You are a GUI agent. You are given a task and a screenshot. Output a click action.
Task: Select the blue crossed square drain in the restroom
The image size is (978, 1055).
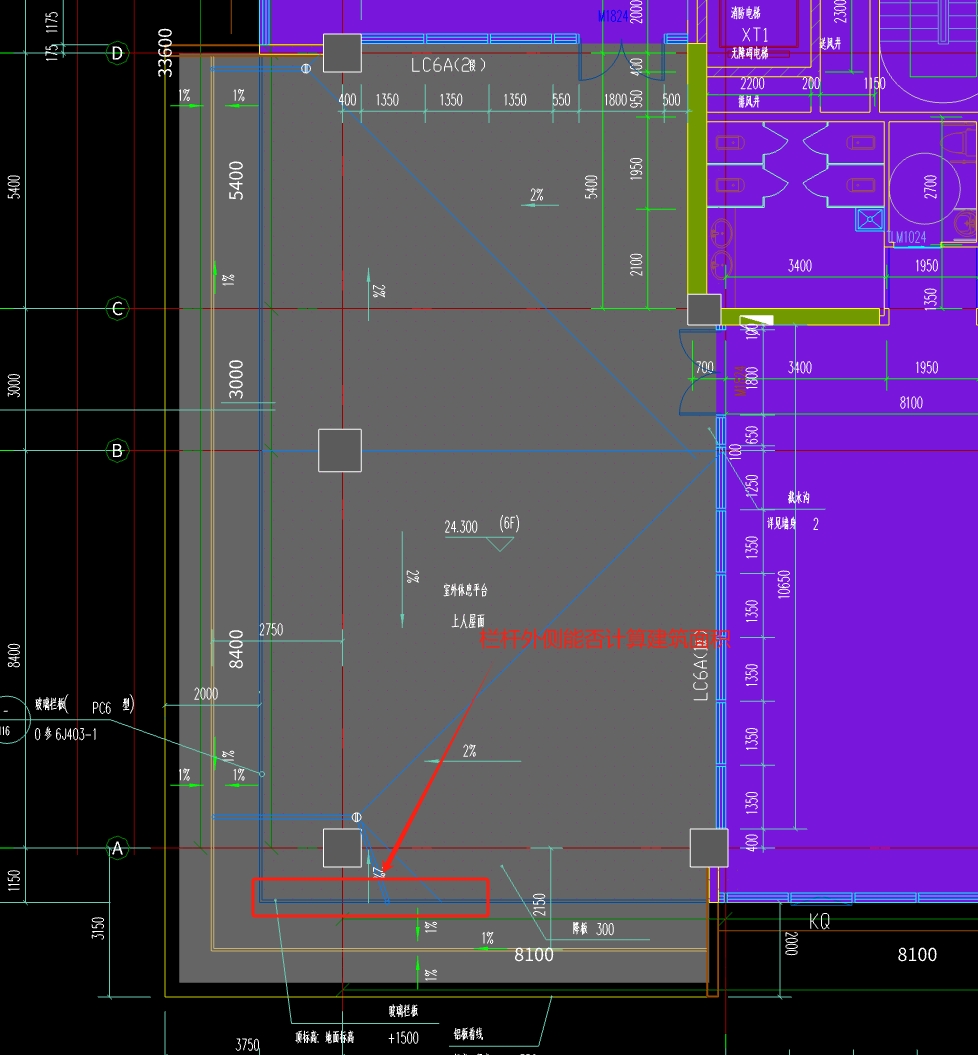(x=870, y=219)
